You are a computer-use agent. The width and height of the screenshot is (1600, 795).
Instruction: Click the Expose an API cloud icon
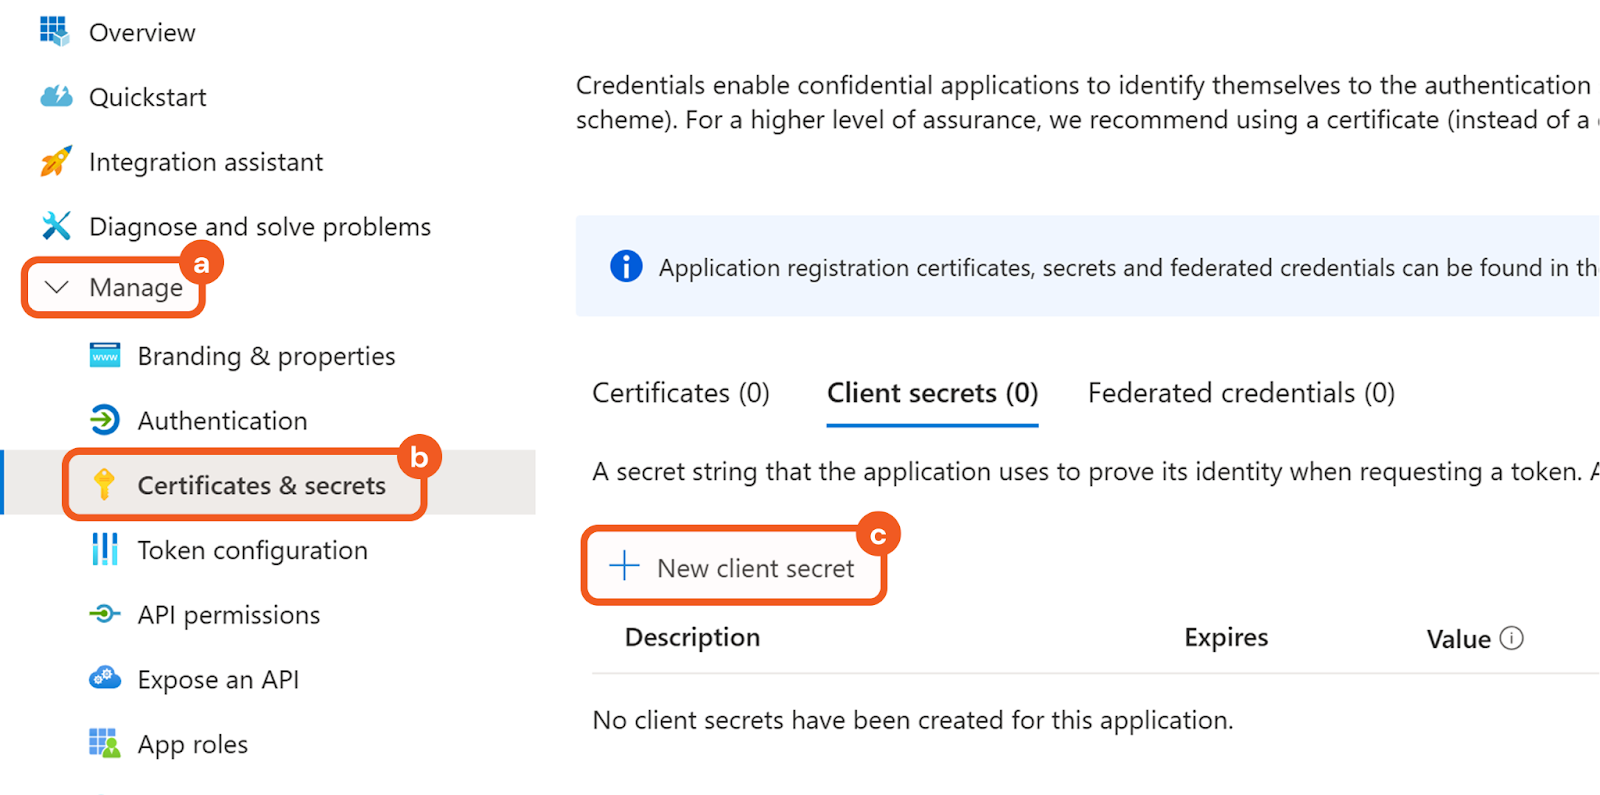pyautogui.click(x=105, y=679)
